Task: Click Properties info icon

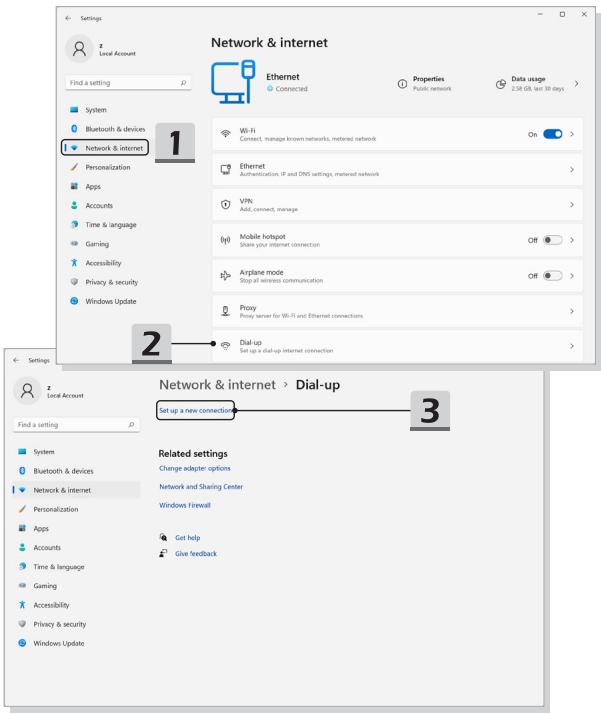Action: (402, 84)
